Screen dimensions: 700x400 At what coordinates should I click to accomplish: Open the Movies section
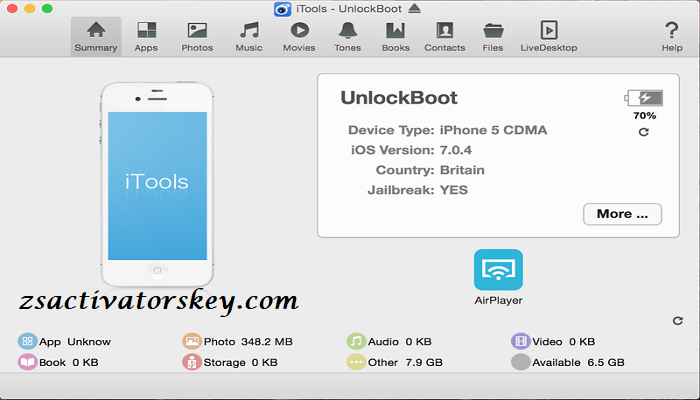(x=299, y=37)
